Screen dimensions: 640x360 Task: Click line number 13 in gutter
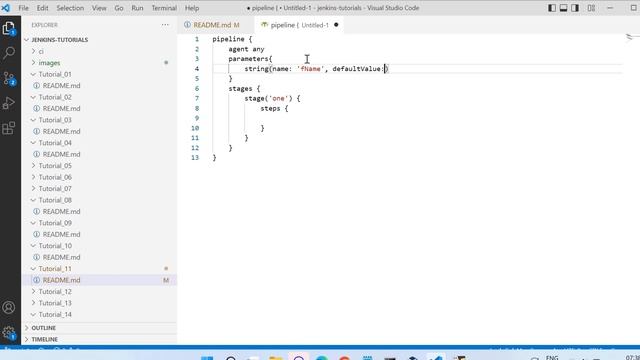(195, 158)
